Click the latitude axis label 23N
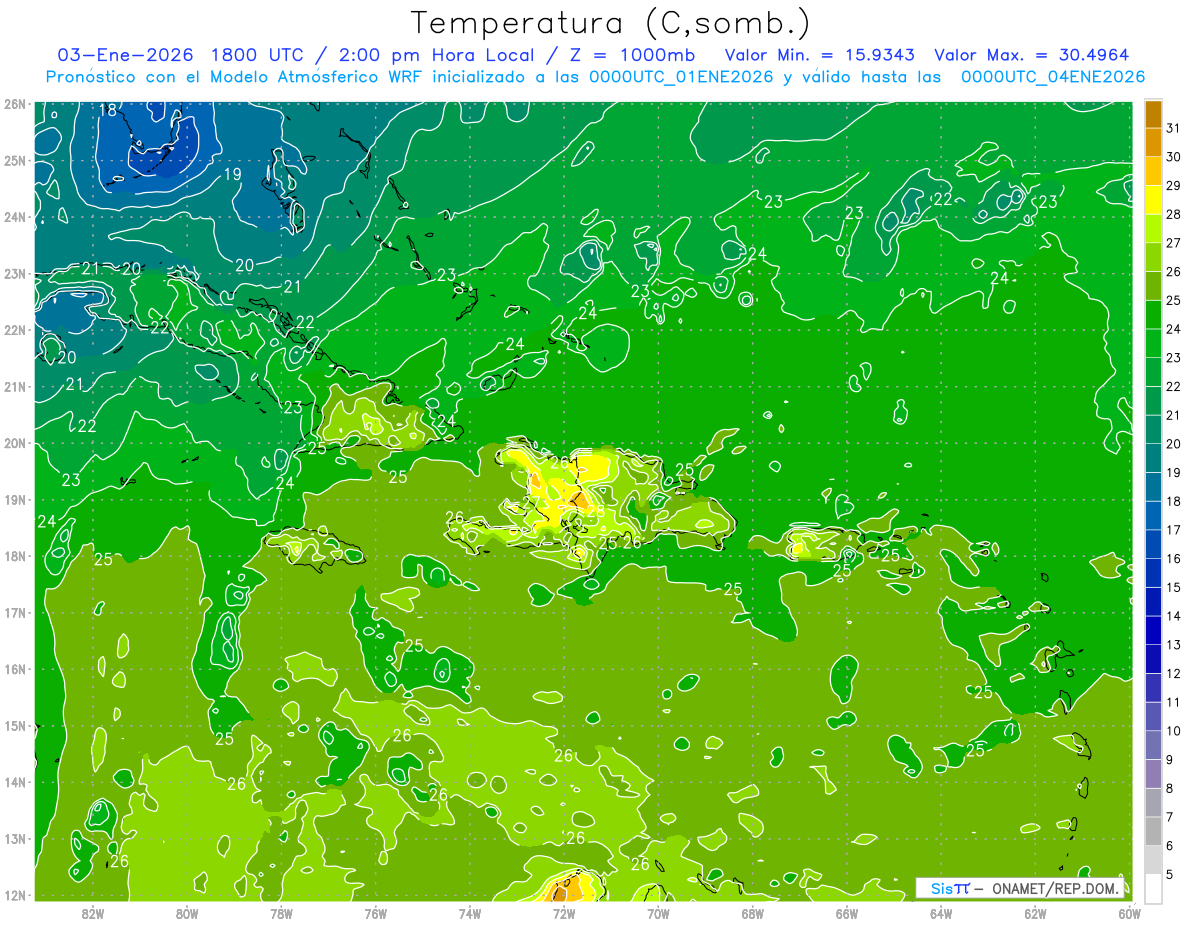This screenshot has width=1200, height=927. (x=15, y=273)
